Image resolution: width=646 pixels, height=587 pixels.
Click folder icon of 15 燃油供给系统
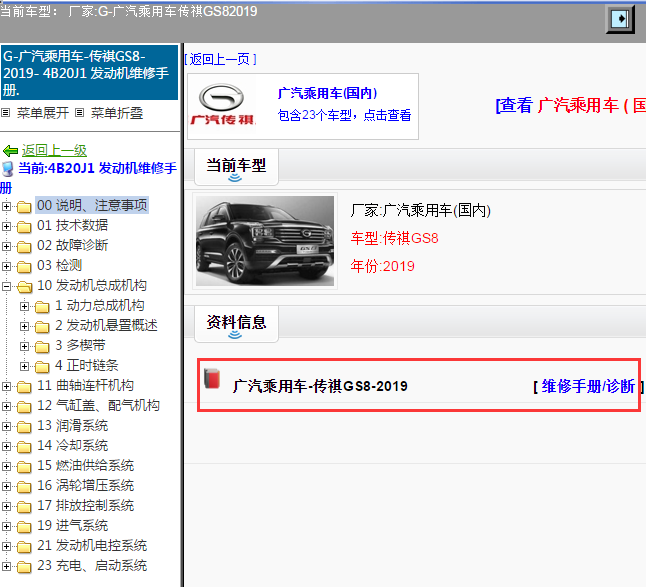(24, 467)
